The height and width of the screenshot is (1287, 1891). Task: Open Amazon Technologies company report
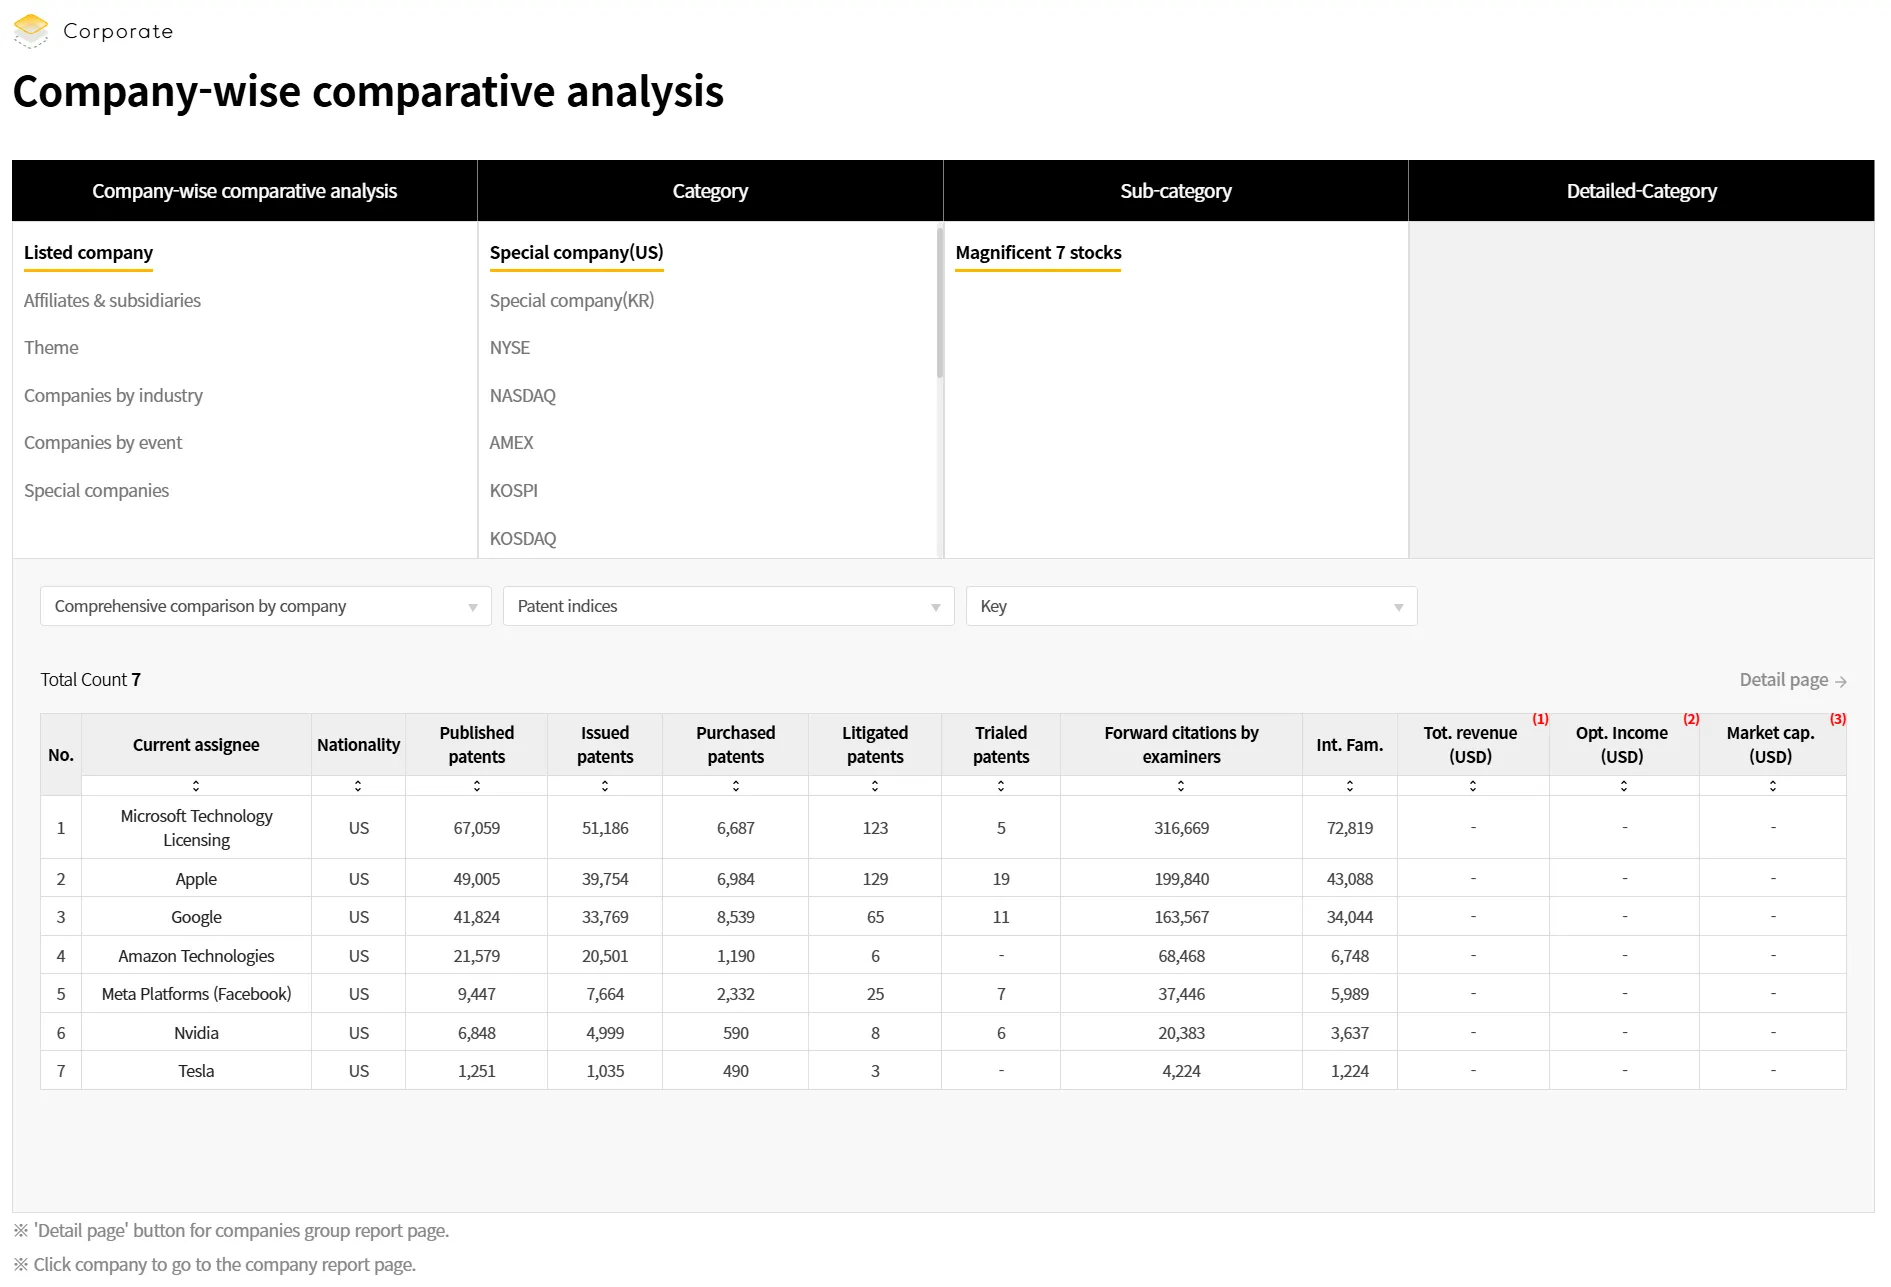[196, 956]
